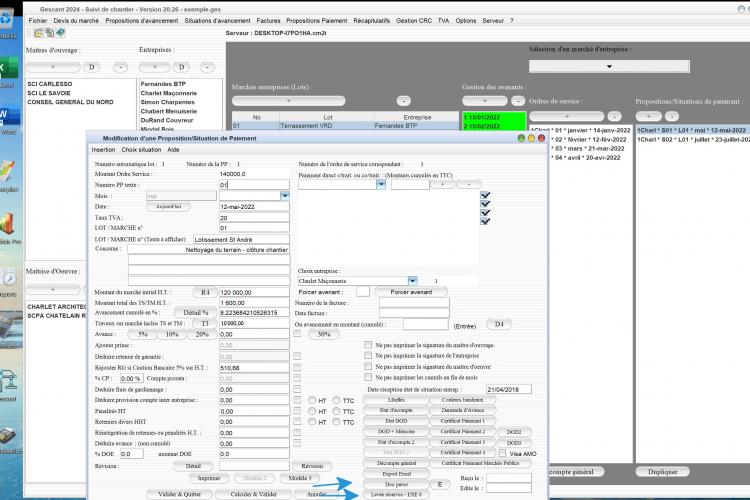
Task: Click the Doc perso button
Action: tap(397, 484)
